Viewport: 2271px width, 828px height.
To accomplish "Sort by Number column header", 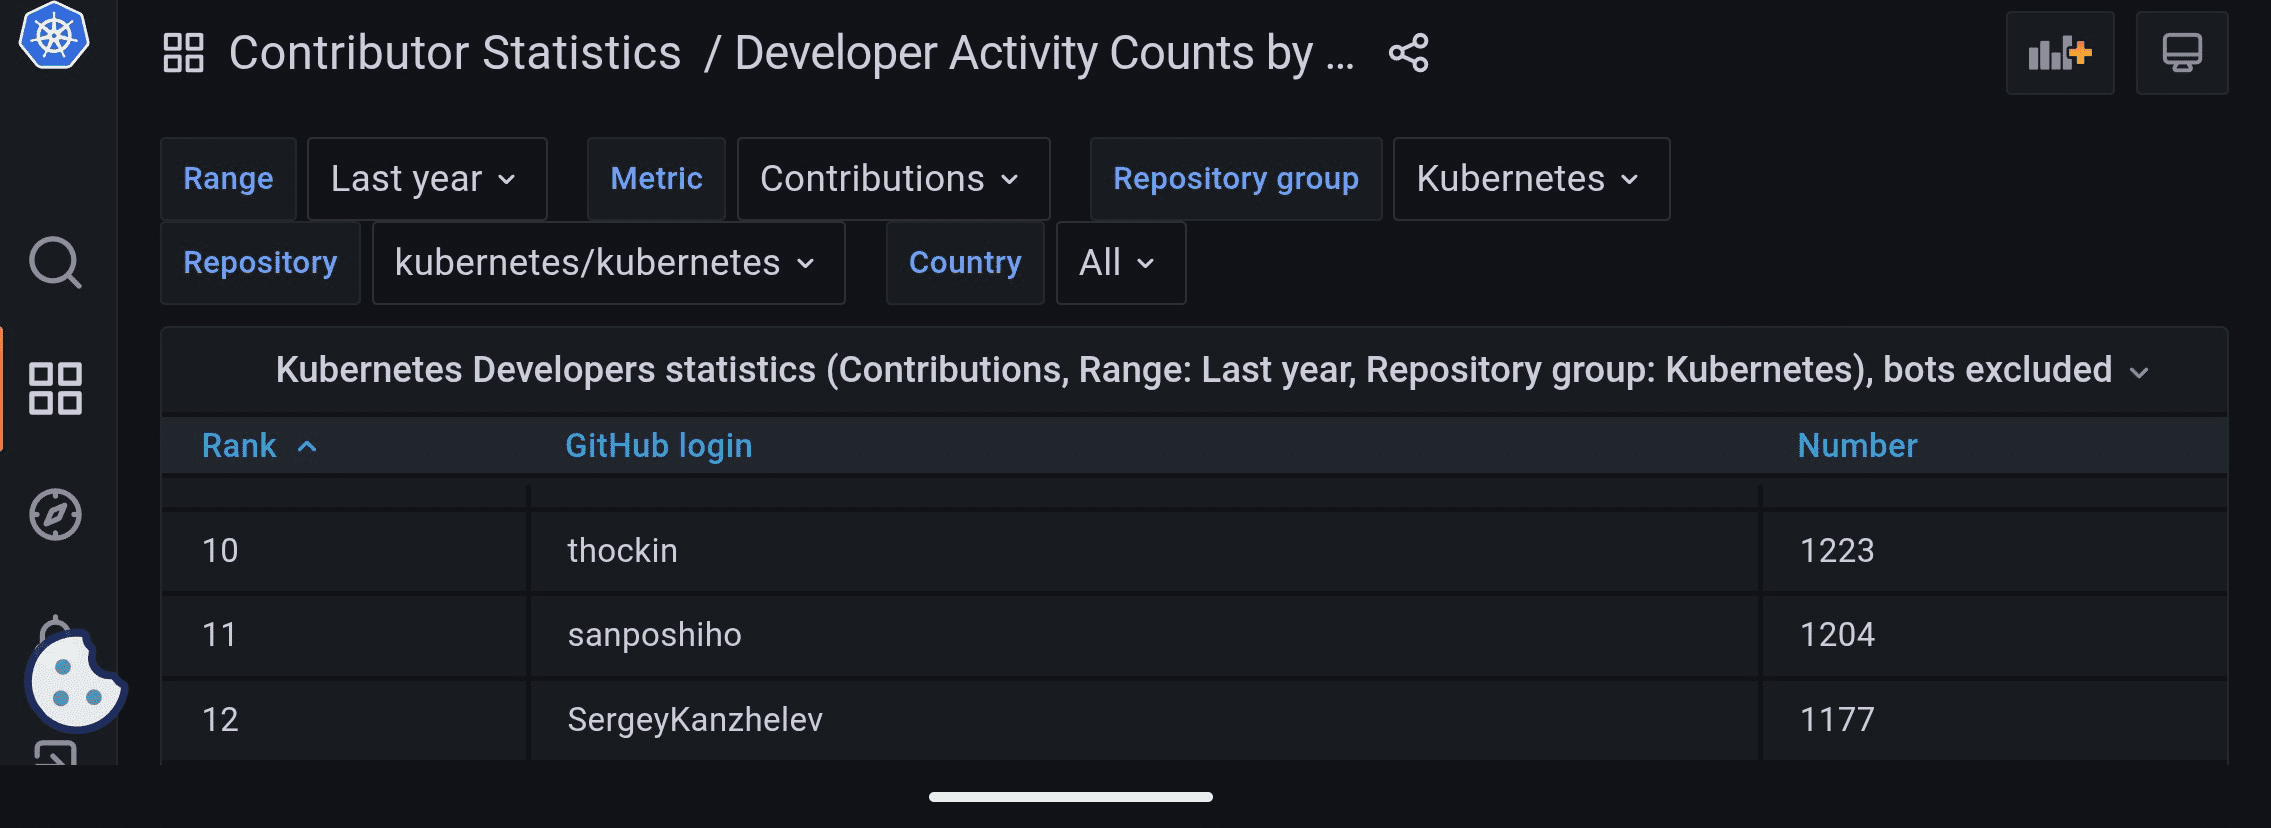I will click(1857, 446).
